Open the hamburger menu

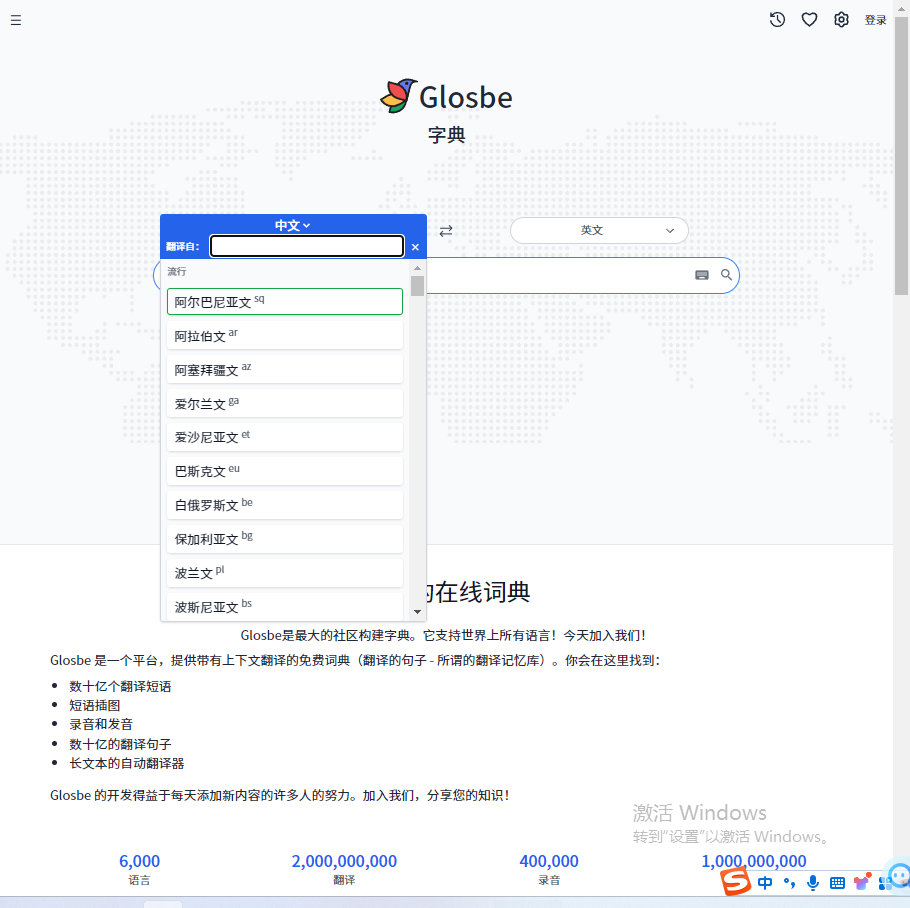click(16, 20)
